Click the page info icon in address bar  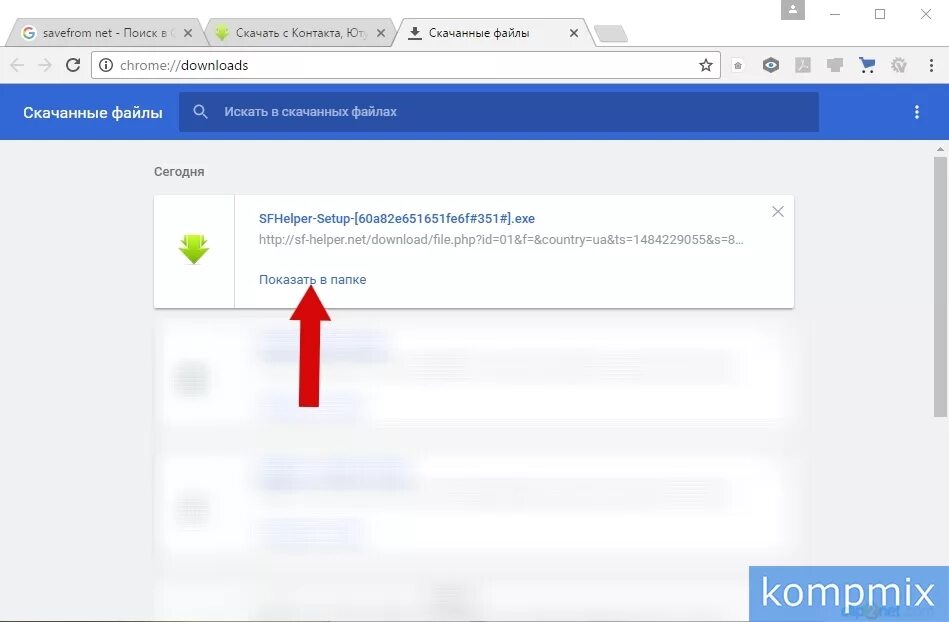click(106, 65)
